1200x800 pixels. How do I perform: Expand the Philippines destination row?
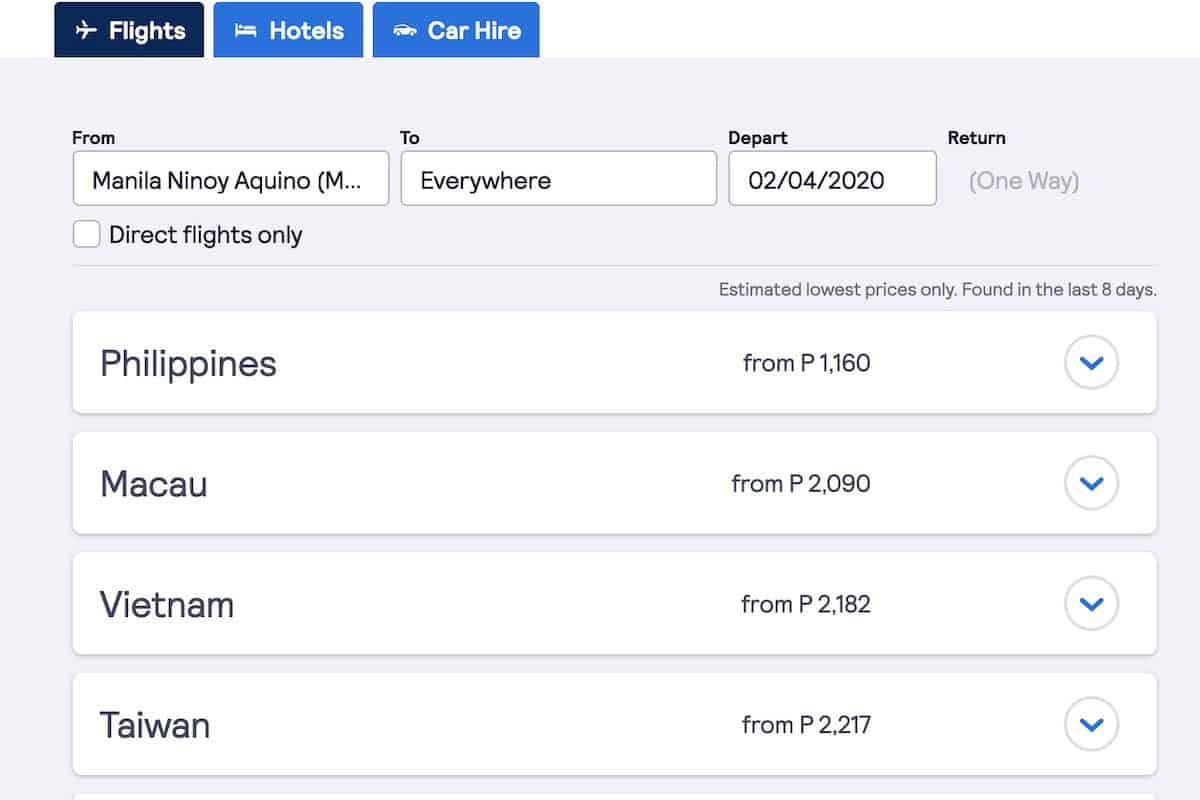pyautogui.click(x=1091, y=363)
